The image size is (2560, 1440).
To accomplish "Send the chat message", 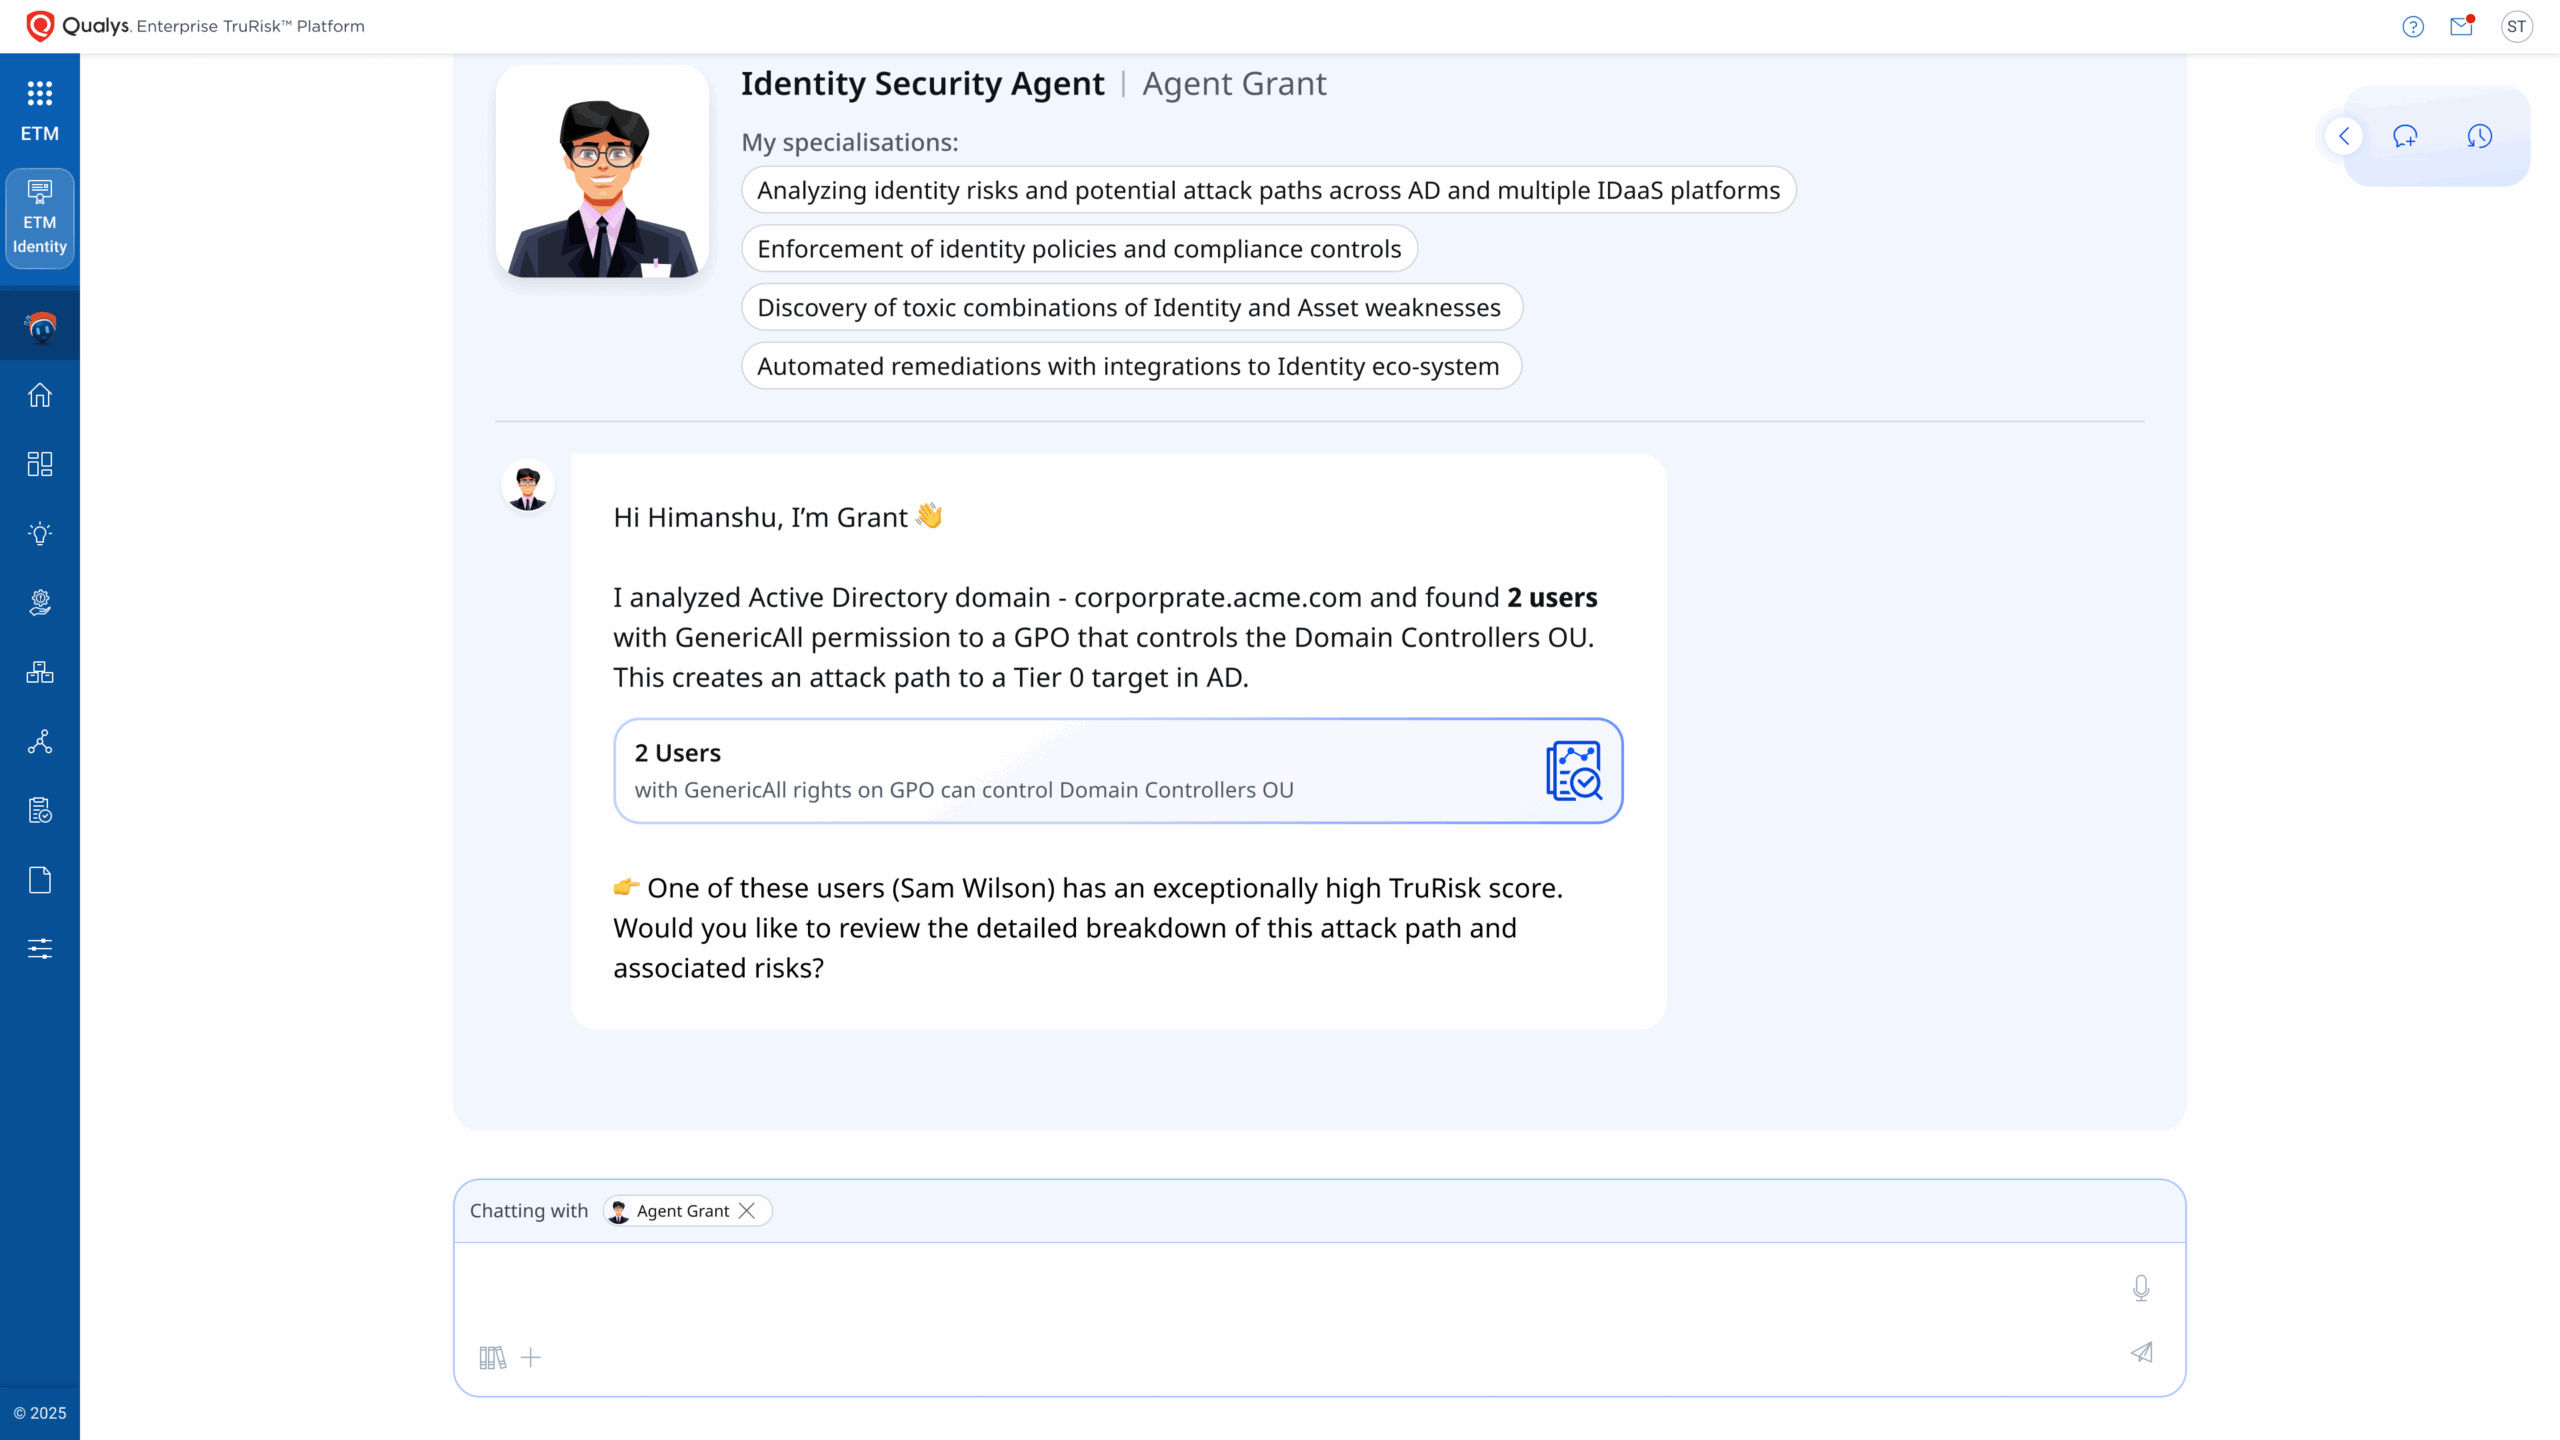I will coord(2141,1353).
